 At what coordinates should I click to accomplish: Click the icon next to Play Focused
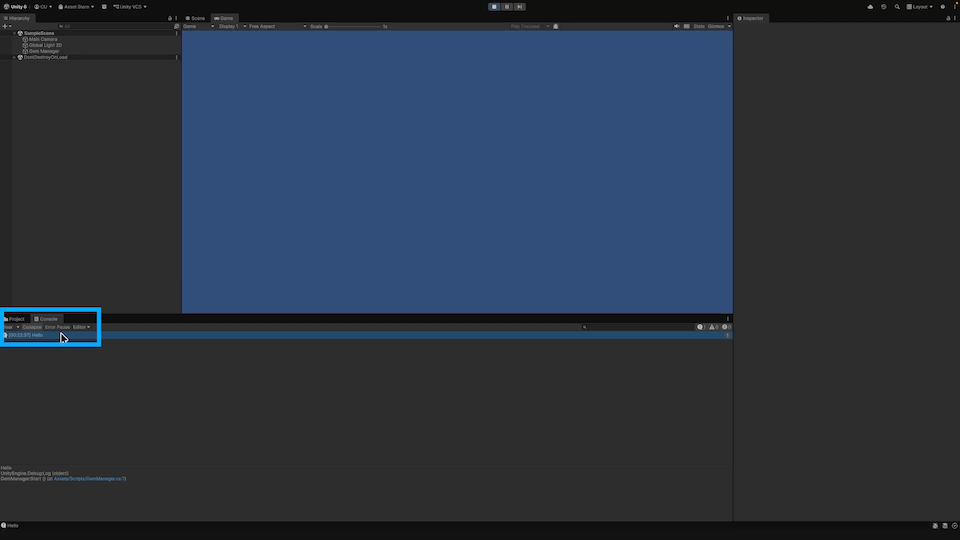tap(555, 26)
